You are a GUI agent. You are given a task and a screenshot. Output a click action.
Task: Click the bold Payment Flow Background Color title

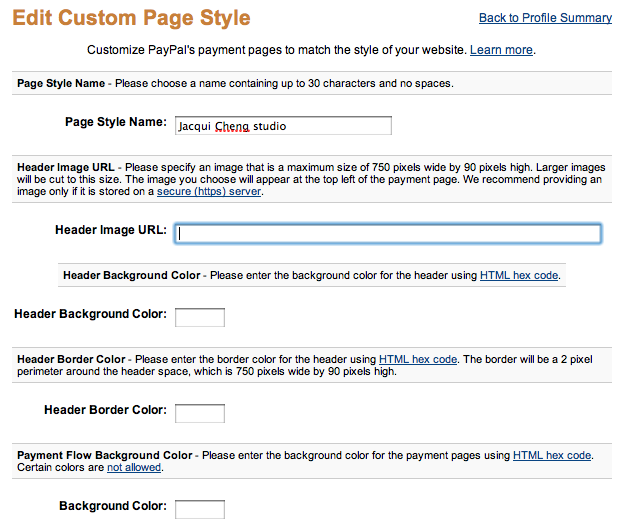(x=105, y=455)
